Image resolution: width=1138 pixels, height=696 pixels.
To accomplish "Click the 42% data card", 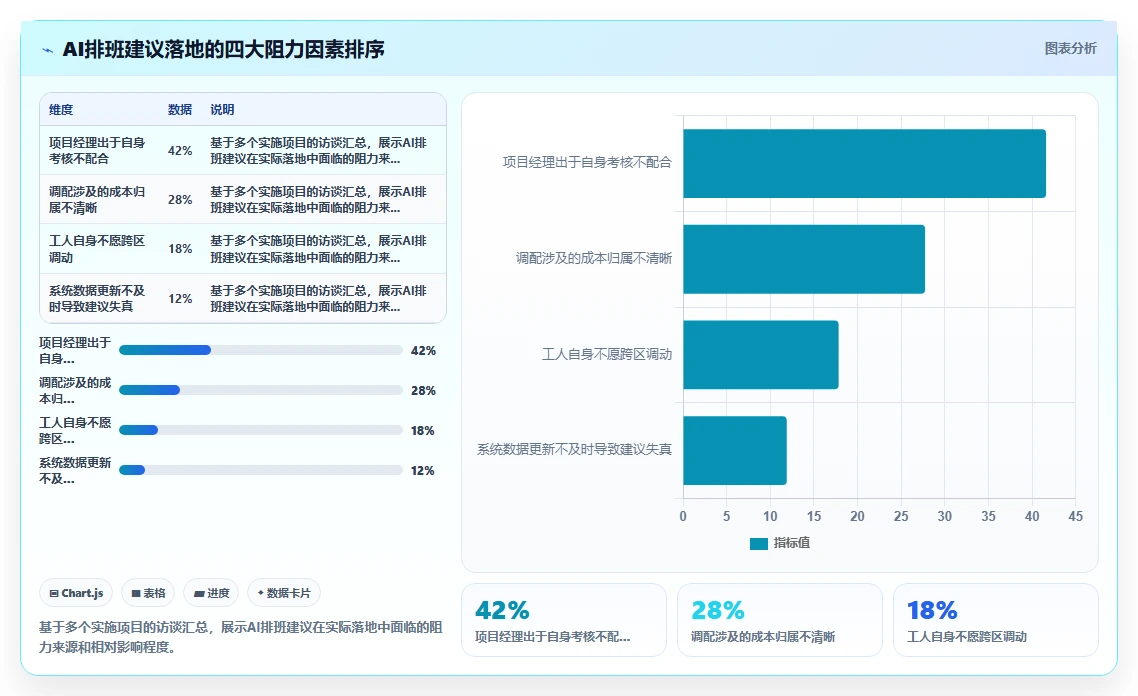I will pyautogui.click(x=564, y=620).
